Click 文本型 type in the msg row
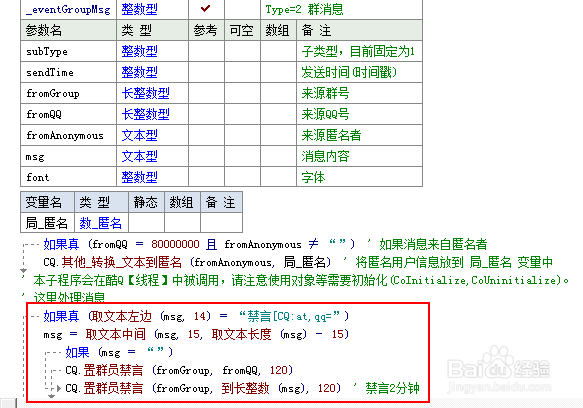The width and height of the screenshot is (583, 408). [139, 156]
